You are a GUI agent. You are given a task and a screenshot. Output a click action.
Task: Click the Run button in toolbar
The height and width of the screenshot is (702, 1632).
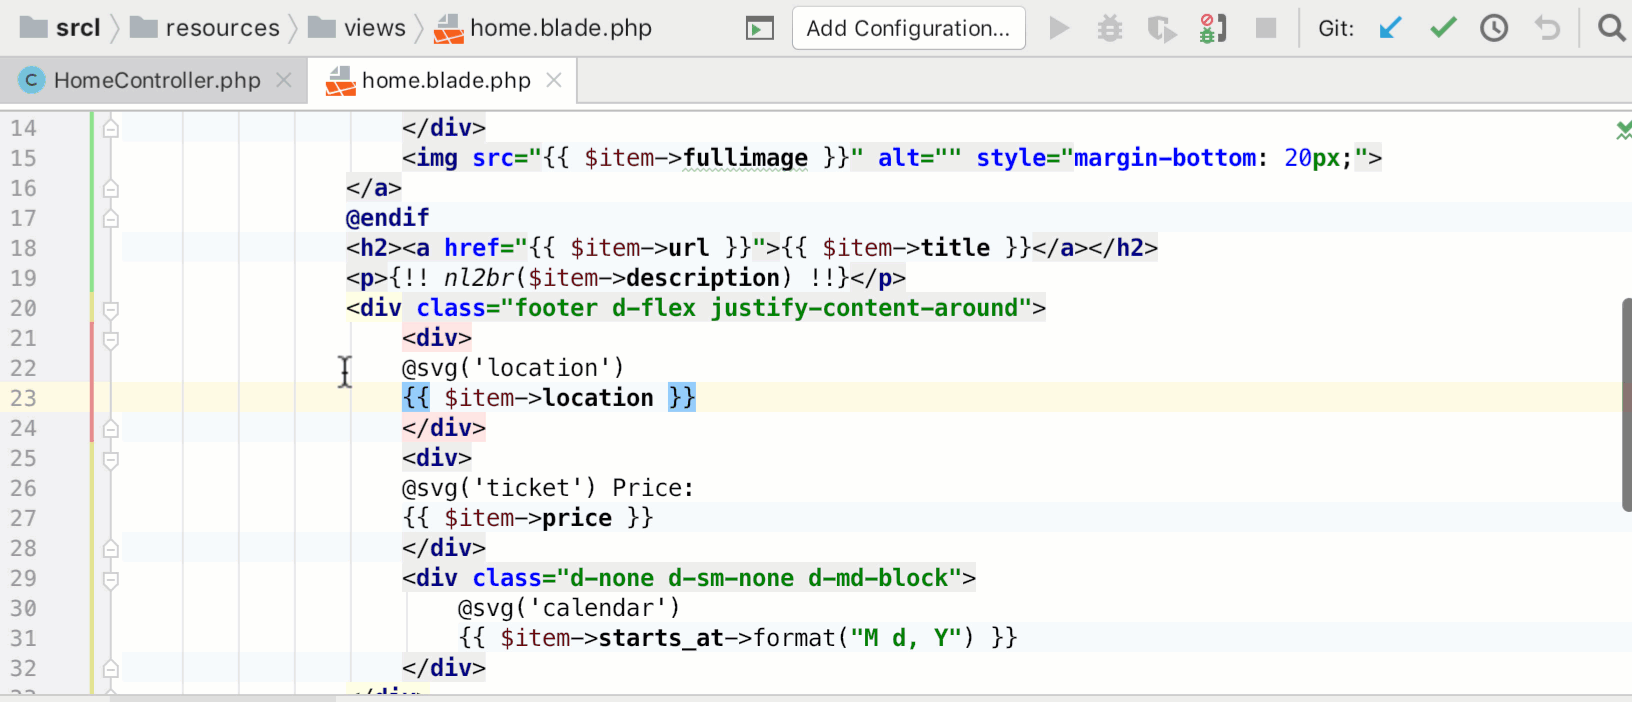tap(1059, 28)
